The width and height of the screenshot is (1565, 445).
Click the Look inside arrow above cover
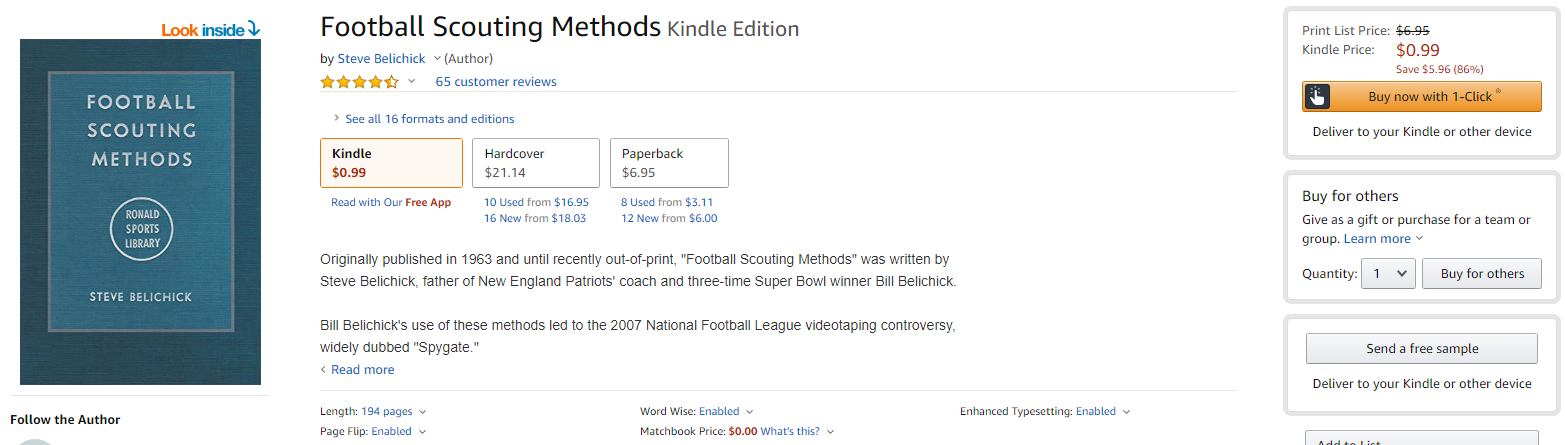[x=211, y=30]
